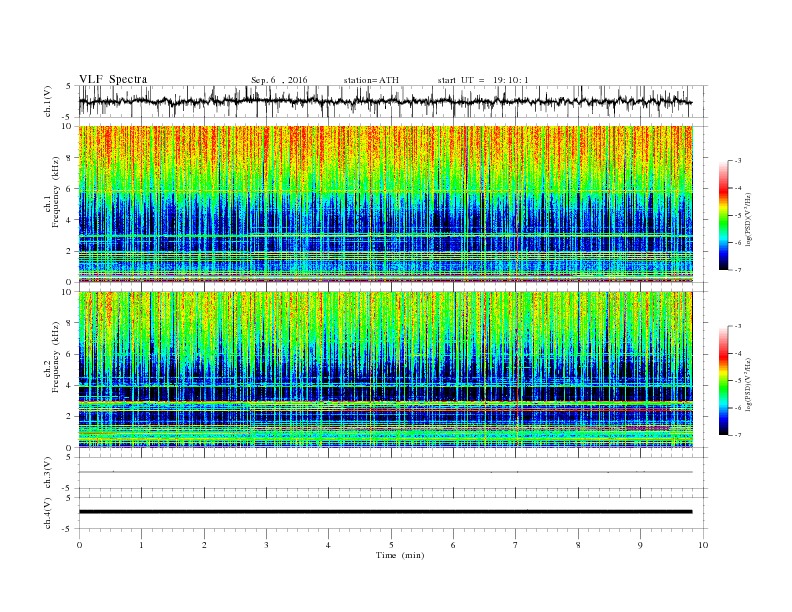Click the '10' tick at the time axis end
The image size is (792, 612).
pos(703,545)
